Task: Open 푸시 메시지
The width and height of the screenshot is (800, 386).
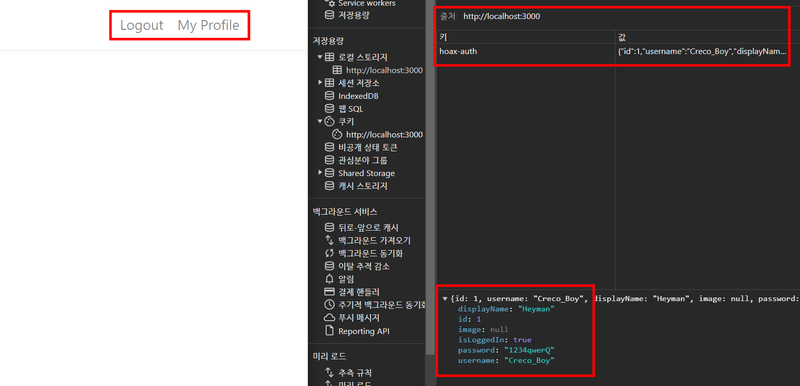Action: (359, 318)
